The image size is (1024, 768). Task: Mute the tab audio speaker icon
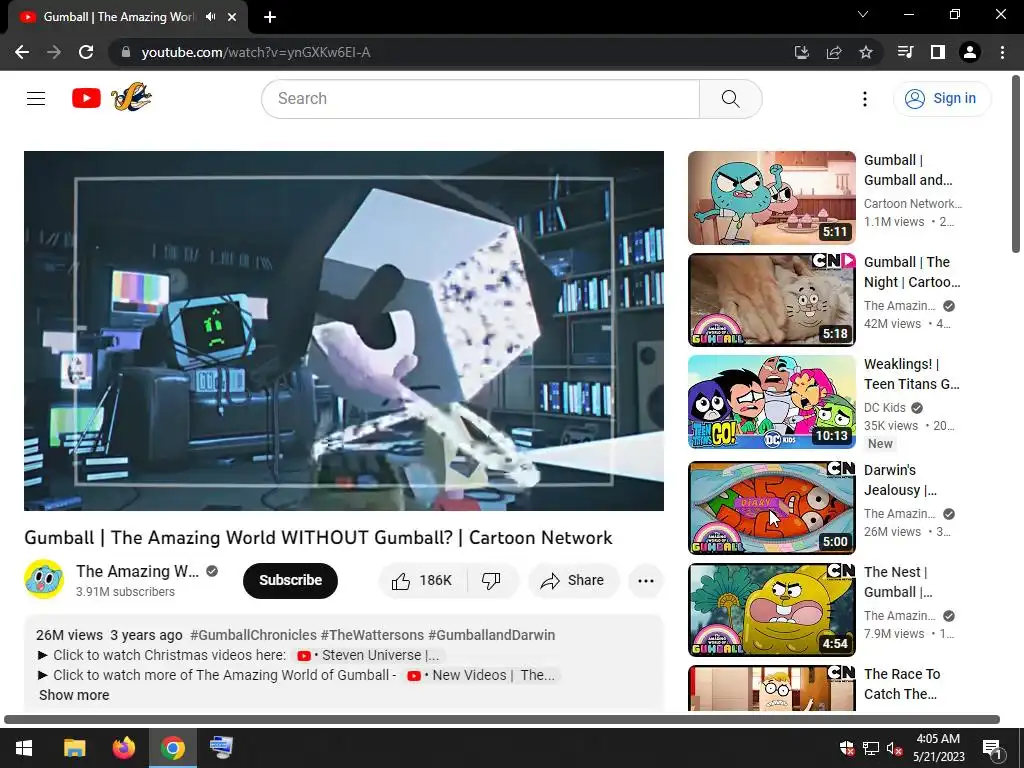point(210,17)
